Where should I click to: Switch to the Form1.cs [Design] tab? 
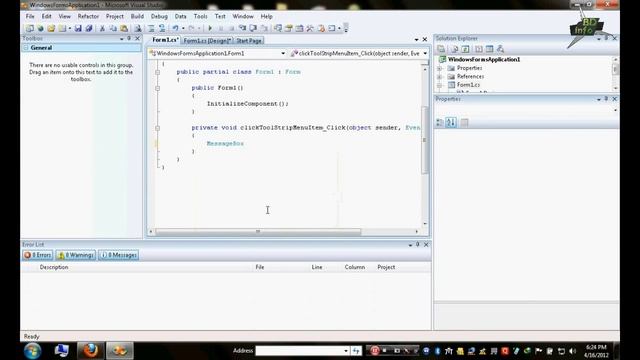click(x=207, y=40)
